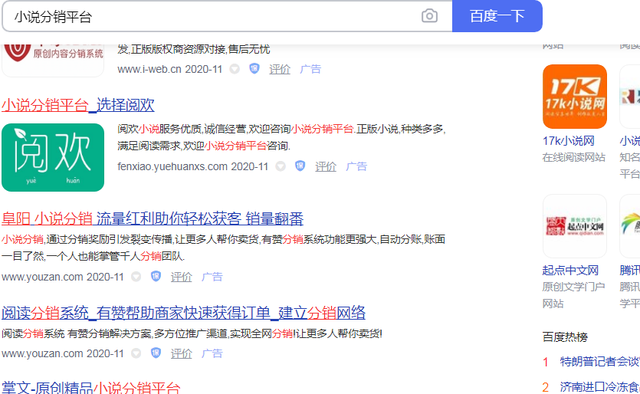Click heart icon on 阅读分销系统 result
This screenshot has height=394, width=640.
coord(136,353)
